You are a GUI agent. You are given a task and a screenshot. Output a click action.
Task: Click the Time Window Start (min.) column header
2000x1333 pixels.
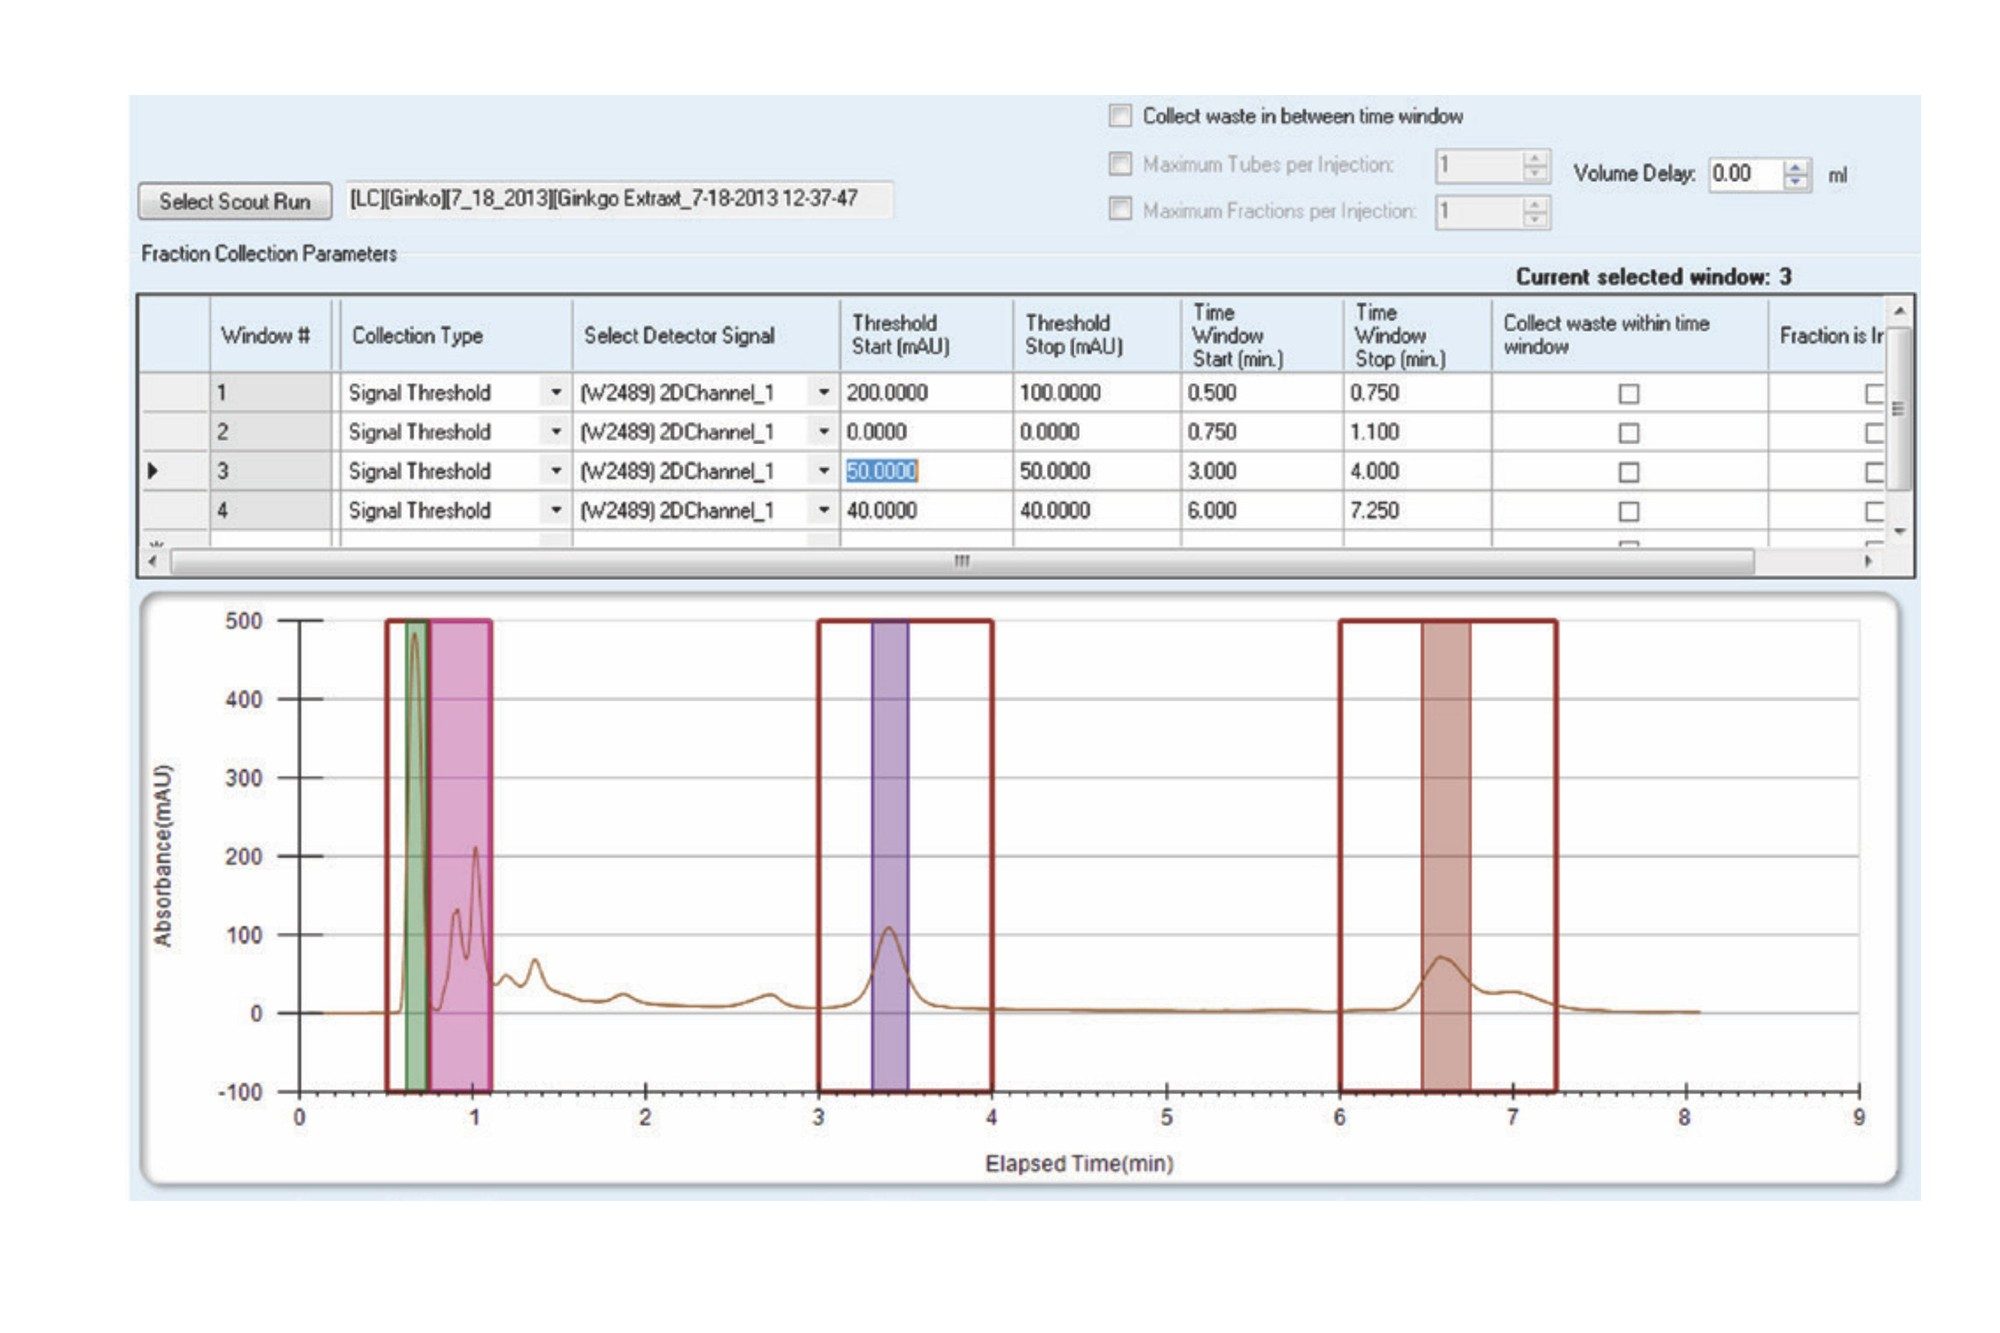[1261, 335]
